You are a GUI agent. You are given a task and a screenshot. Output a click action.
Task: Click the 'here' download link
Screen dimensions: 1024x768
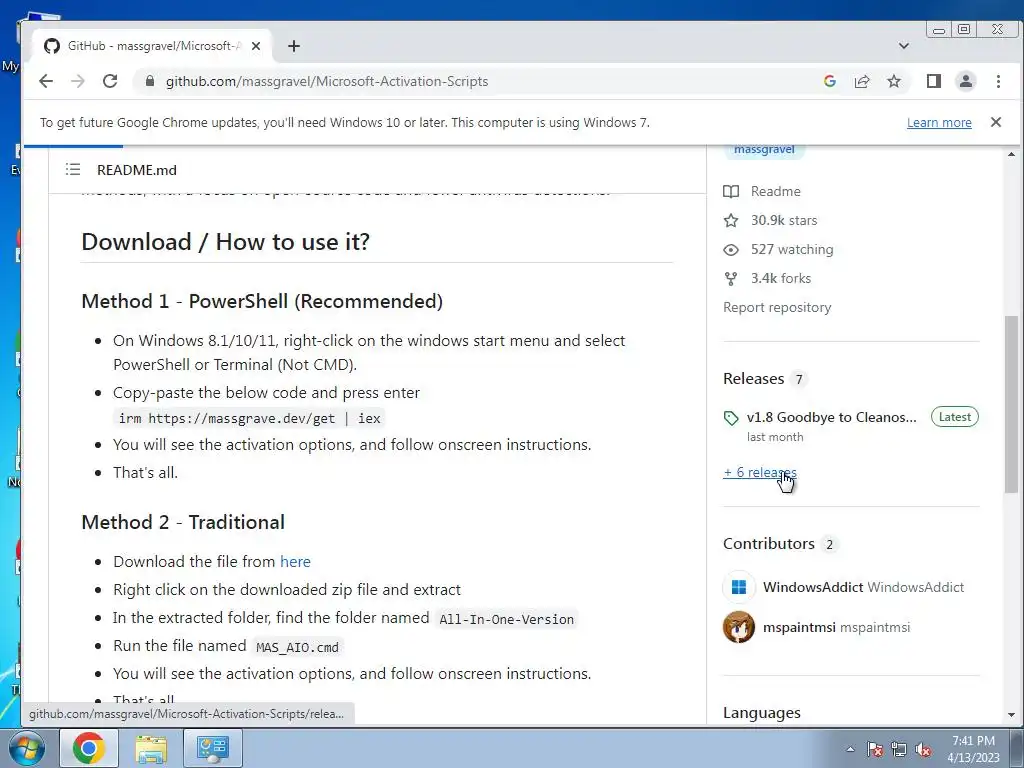[295, 562]
